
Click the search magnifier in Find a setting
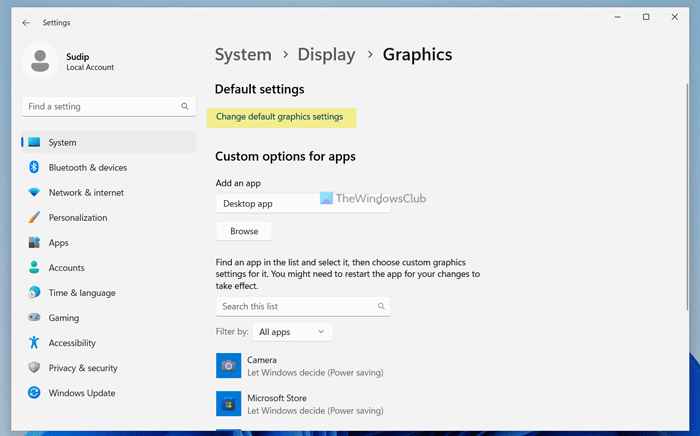184,106
